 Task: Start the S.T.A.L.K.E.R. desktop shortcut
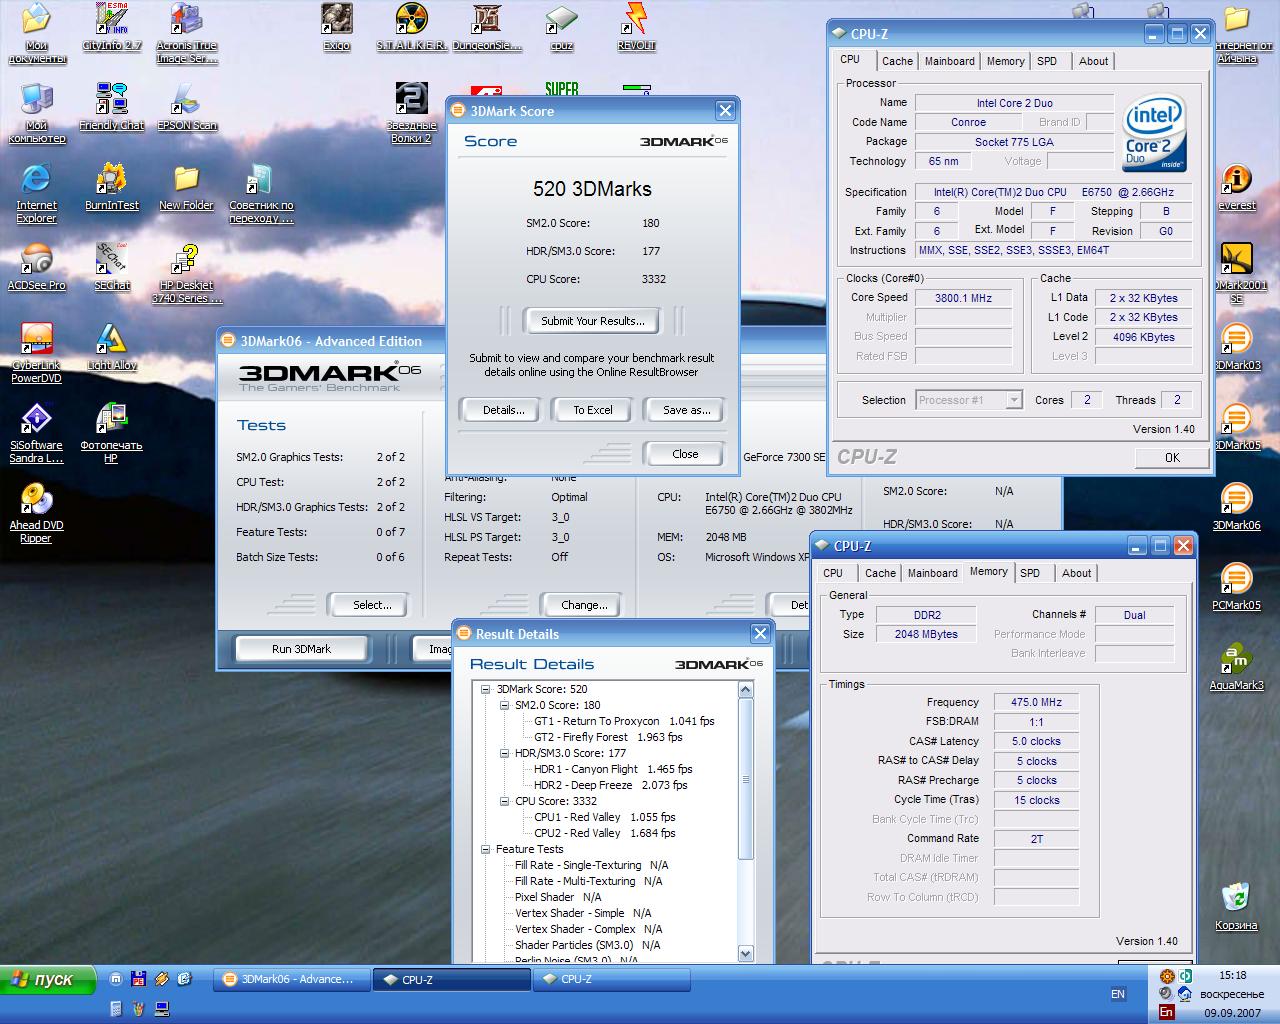click(x=412, y=28)
